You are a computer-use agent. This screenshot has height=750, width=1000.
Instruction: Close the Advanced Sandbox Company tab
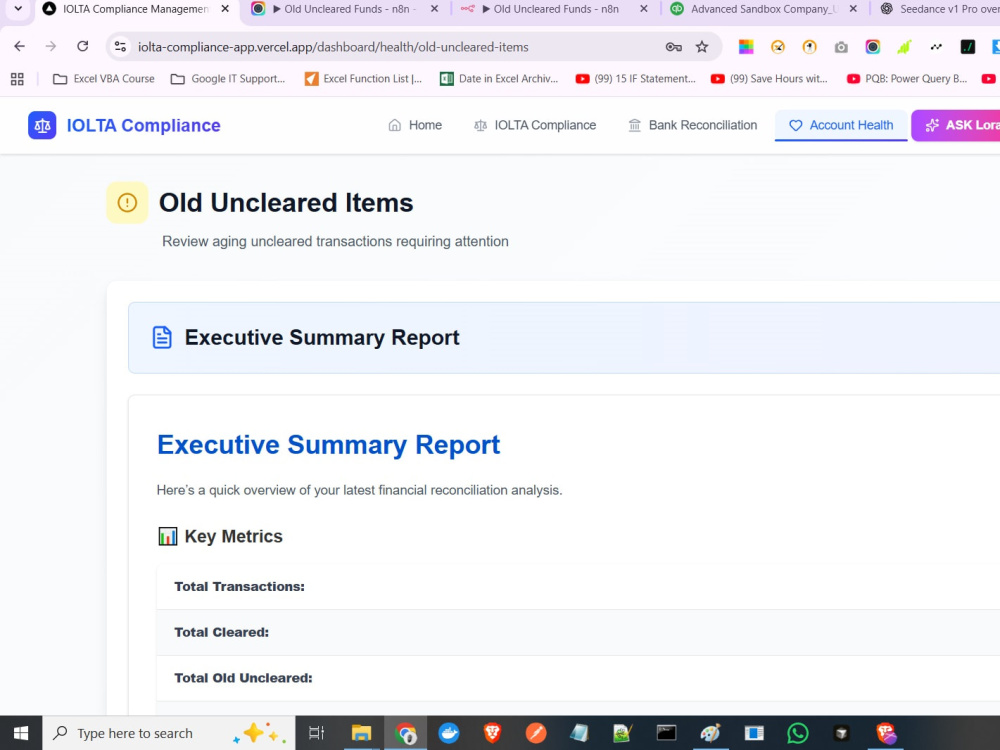[853, 9]
